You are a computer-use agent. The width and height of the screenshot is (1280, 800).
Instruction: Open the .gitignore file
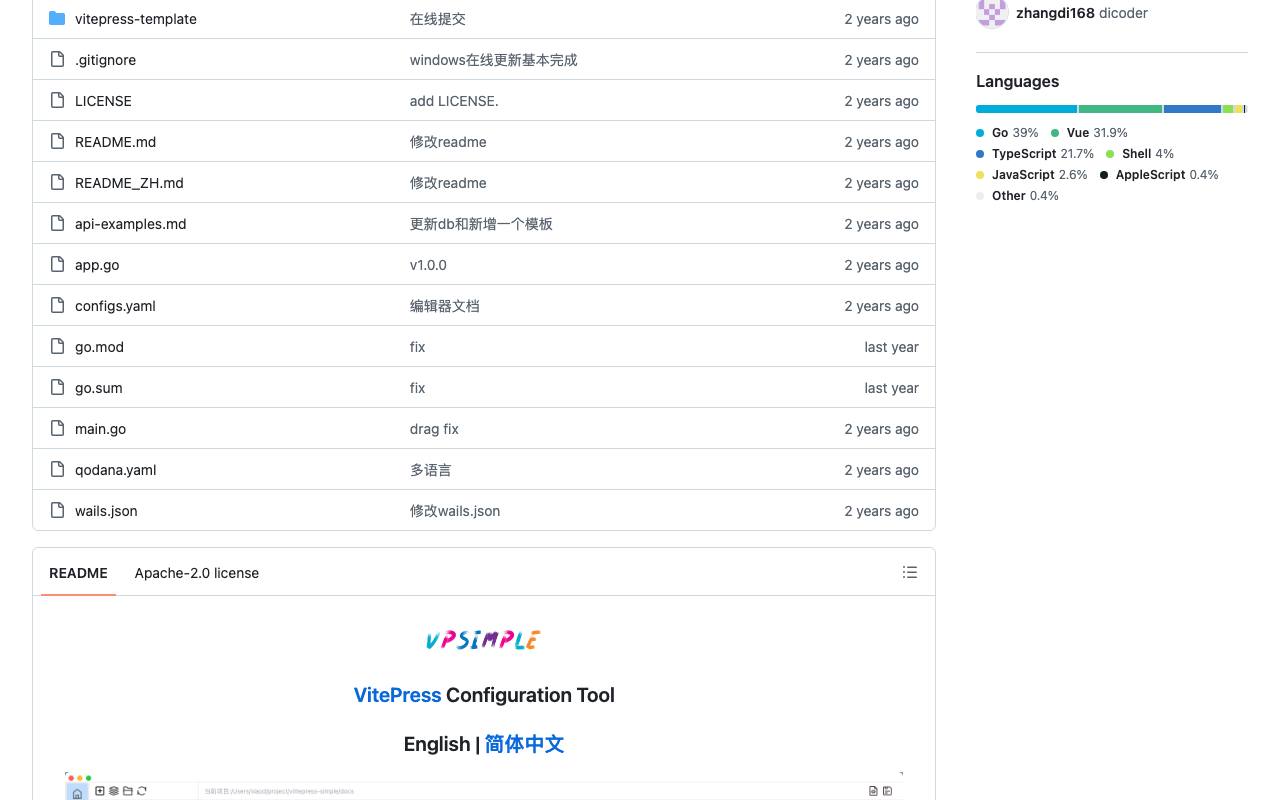(105, 60)
